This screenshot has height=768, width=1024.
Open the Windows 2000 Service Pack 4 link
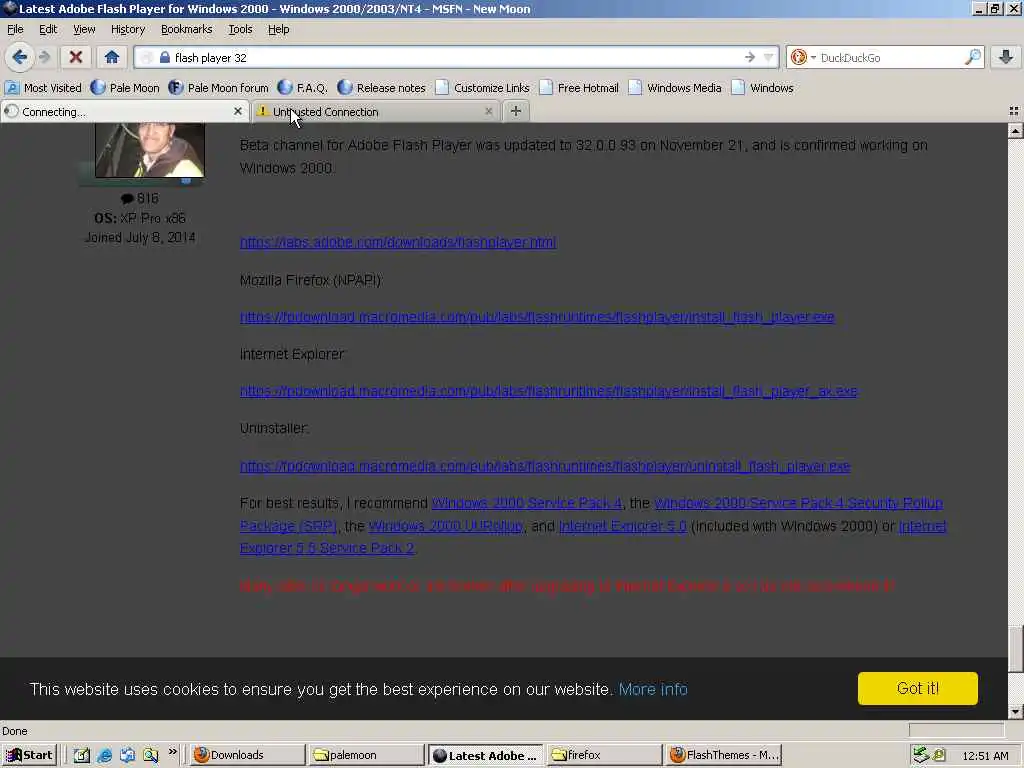pyautogui.click(x=527, y=503)
